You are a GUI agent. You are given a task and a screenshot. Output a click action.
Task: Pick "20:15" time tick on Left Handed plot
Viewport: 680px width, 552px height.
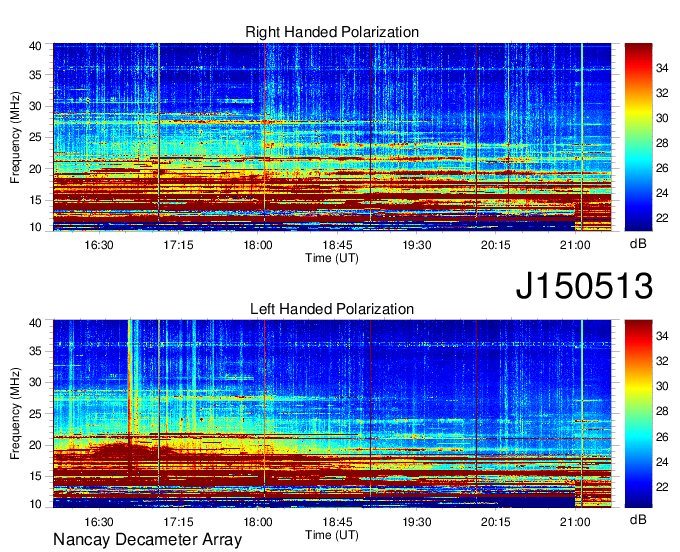click(496, 522)
